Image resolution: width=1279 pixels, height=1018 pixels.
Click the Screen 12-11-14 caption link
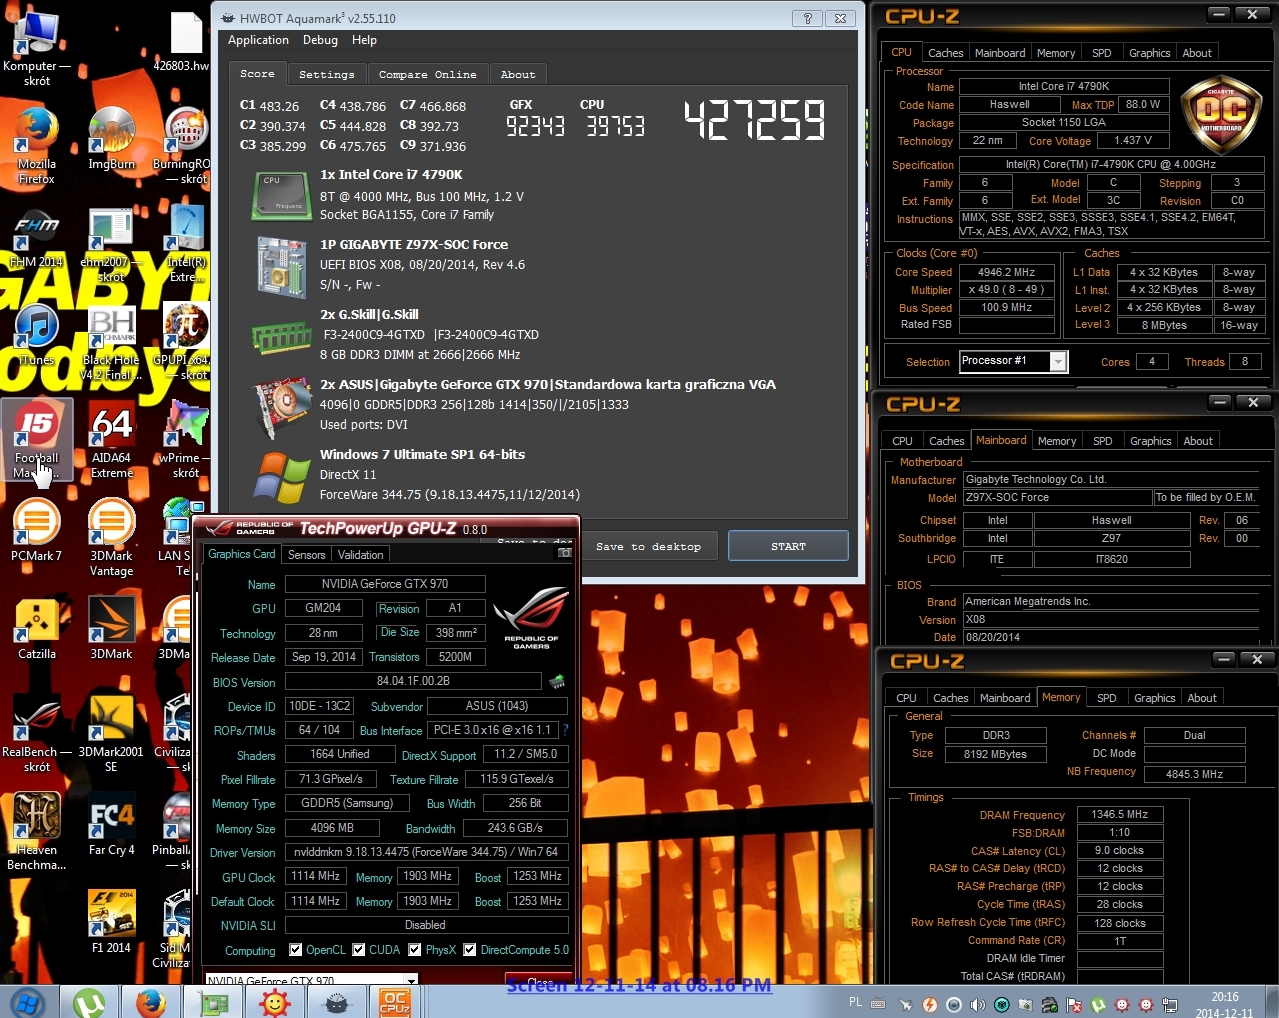[639, 985]
